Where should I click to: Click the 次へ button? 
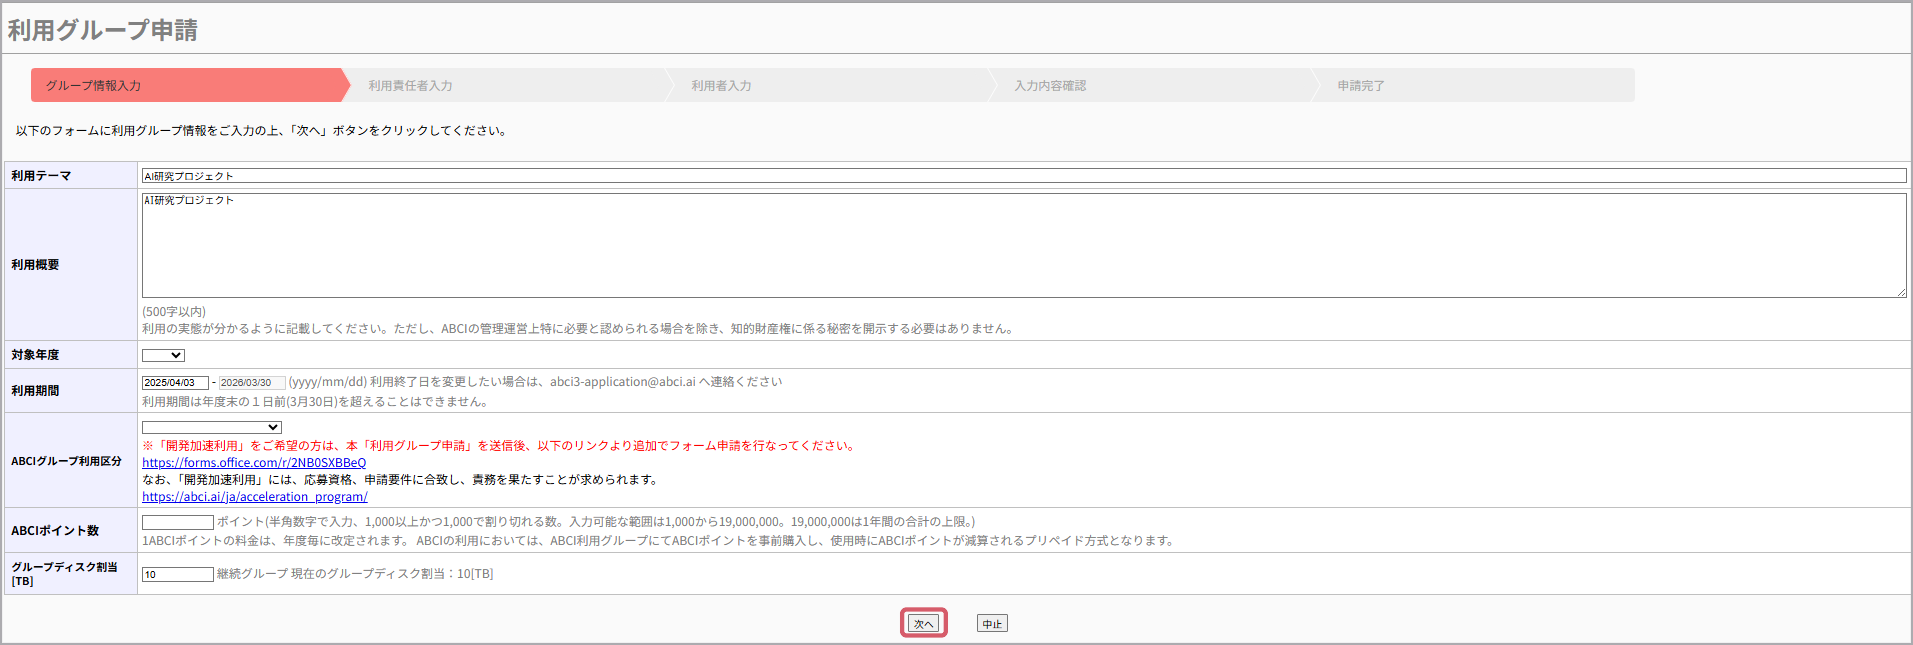[x=923, y=624]
